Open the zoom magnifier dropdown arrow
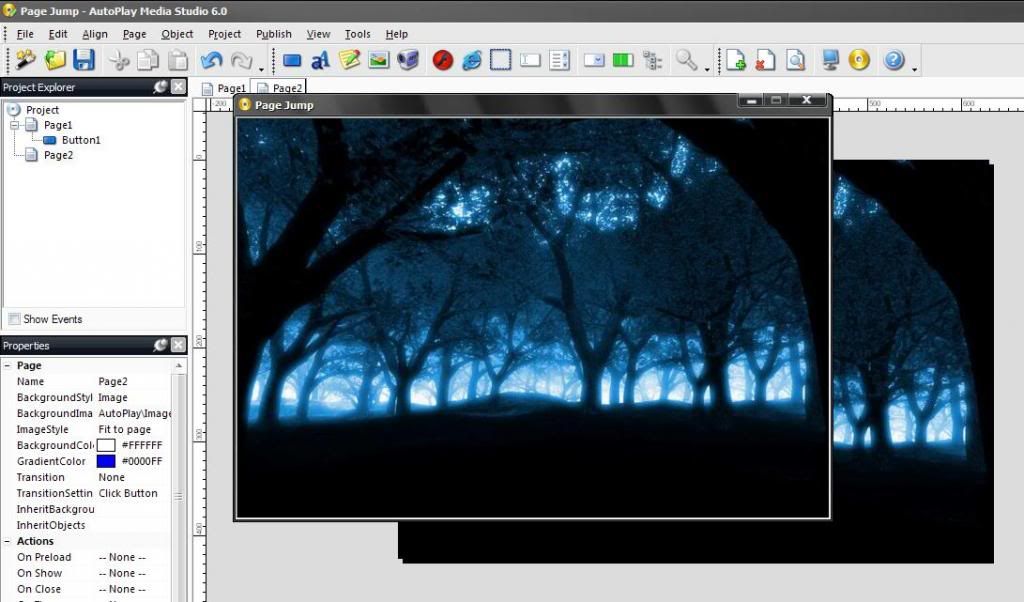Viewport: 1024px width, 602px height. [x=707, y=68]
